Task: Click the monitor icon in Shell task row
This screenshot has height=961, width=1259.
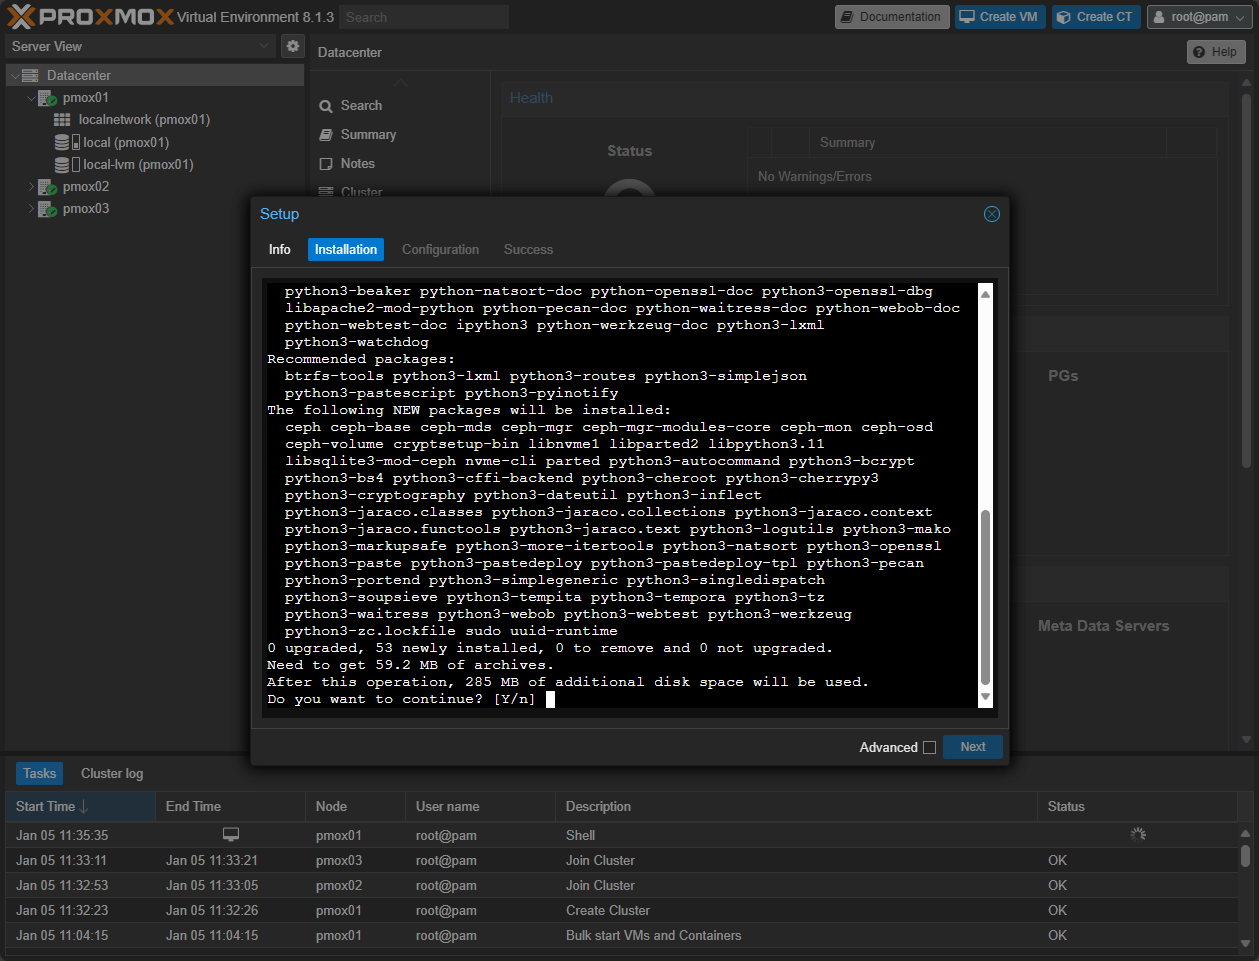Action: [x=231, y=835]
